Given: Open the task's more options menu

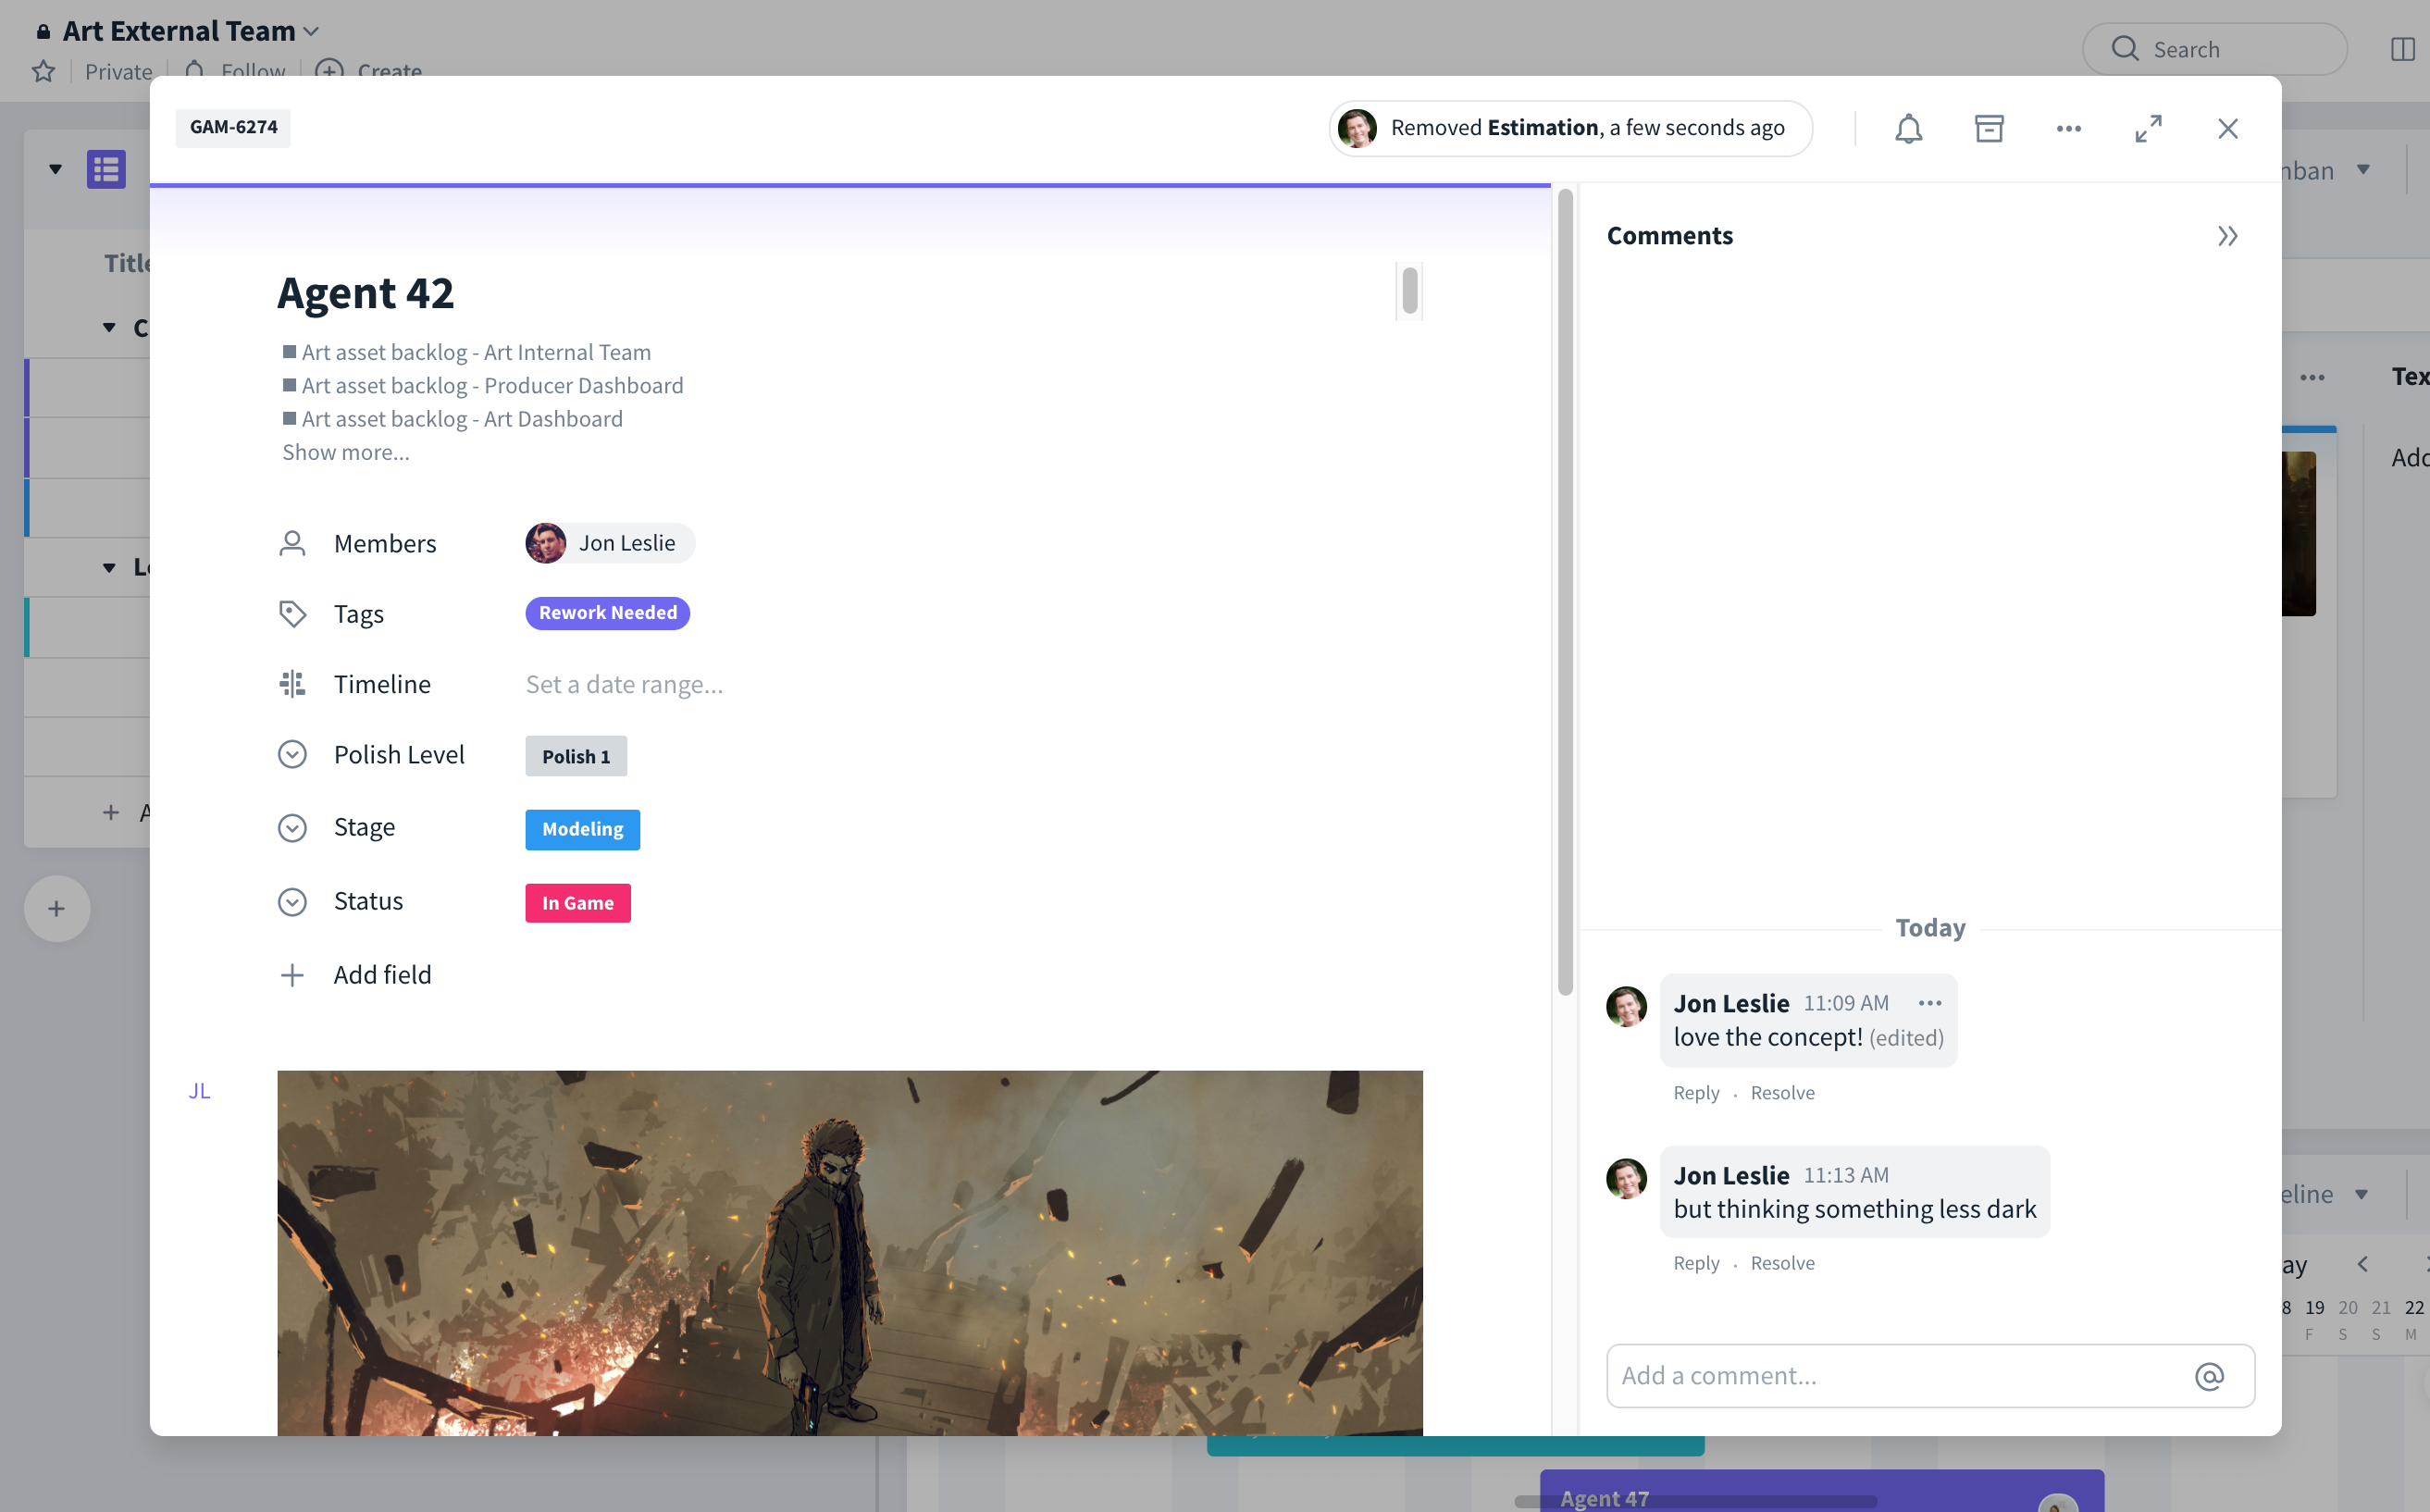Looking at the screenshot, I should (x=2068, y=128).
